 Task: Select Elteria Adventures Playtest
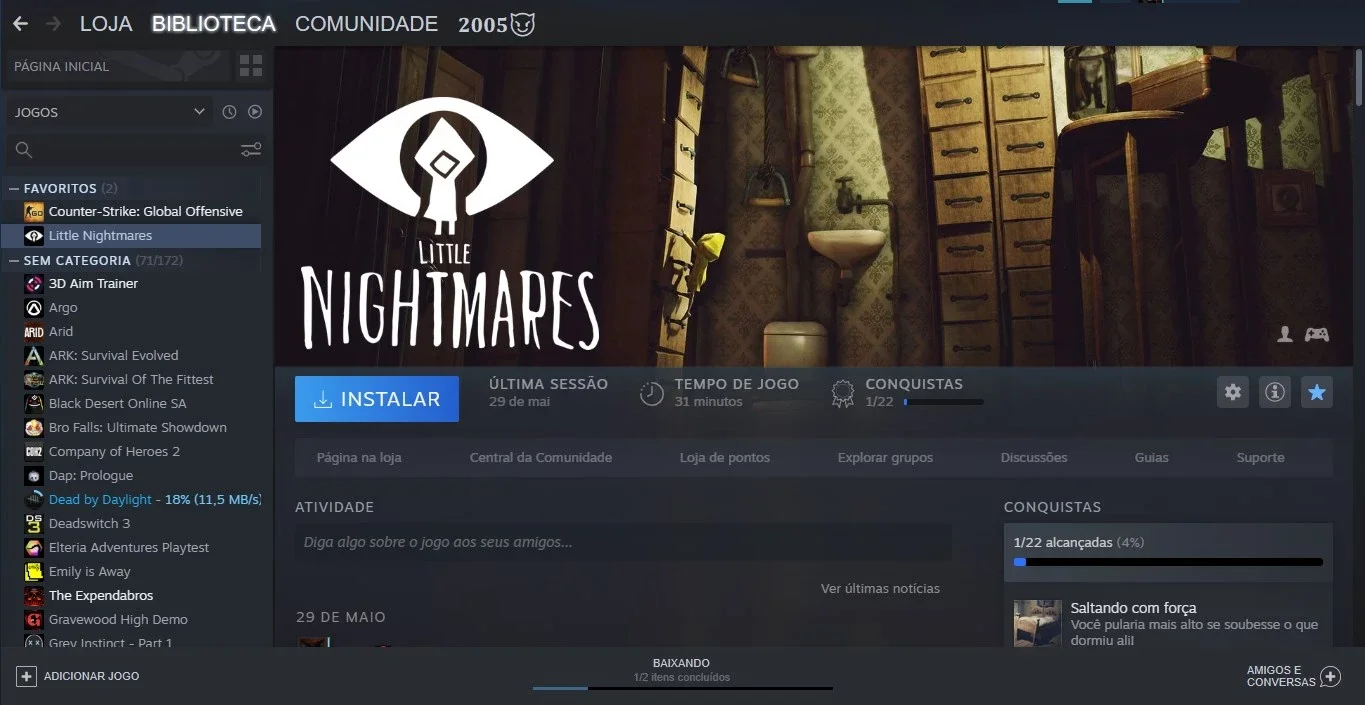(x=131, y=548)
